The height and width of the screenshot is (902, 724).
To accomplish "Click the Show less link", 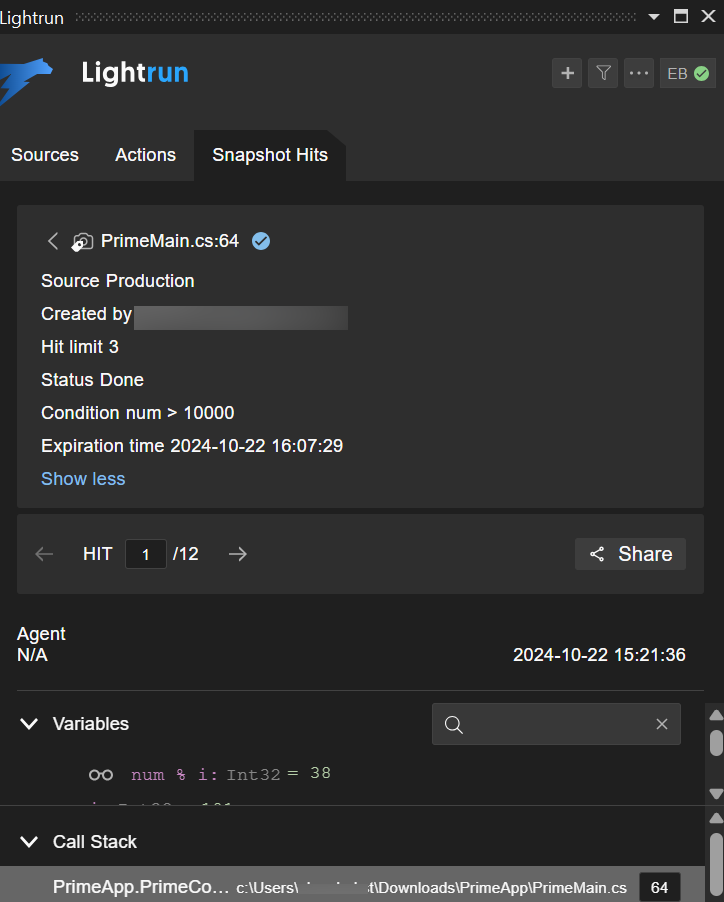I will (x=83, y=479).
